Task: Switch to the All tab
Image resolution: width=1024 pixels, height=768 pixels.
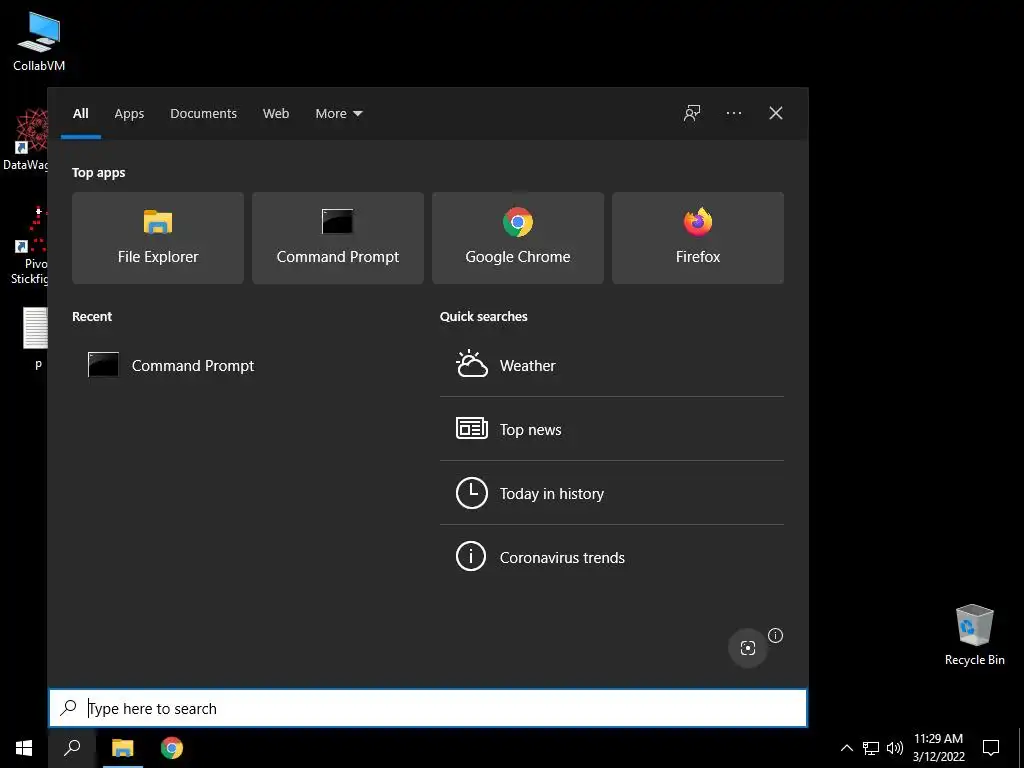Action: point(81,114)
